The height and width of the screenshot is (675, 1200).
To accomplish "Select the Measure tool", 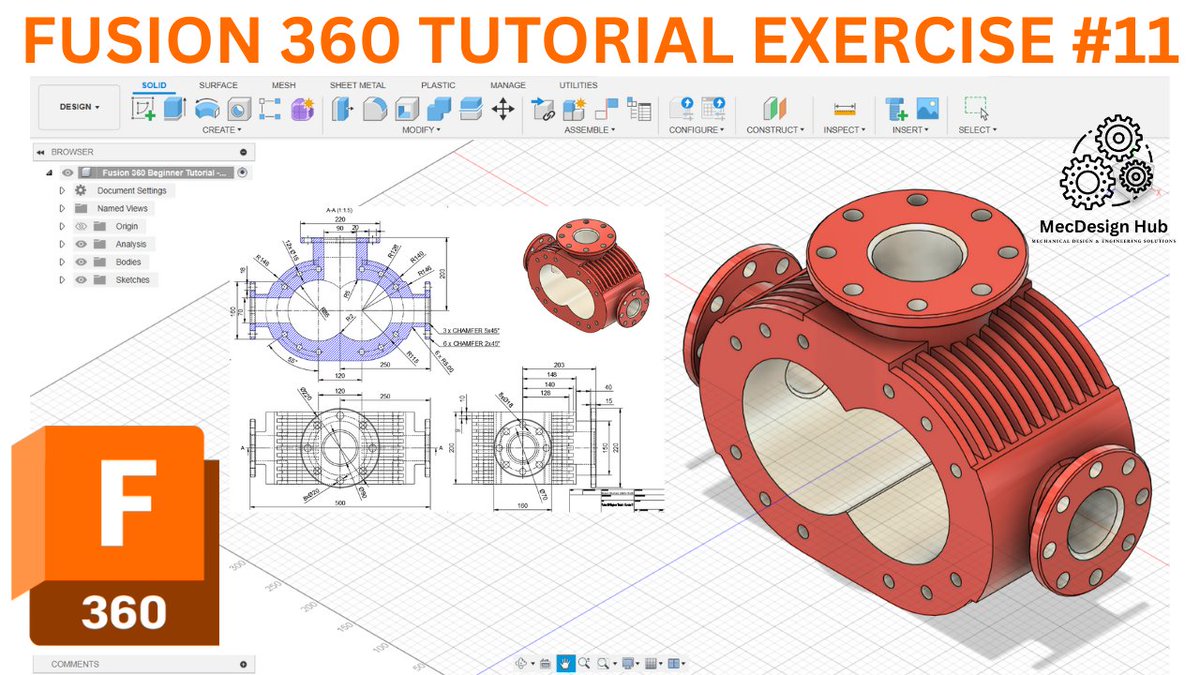I will tap(846, 108).
